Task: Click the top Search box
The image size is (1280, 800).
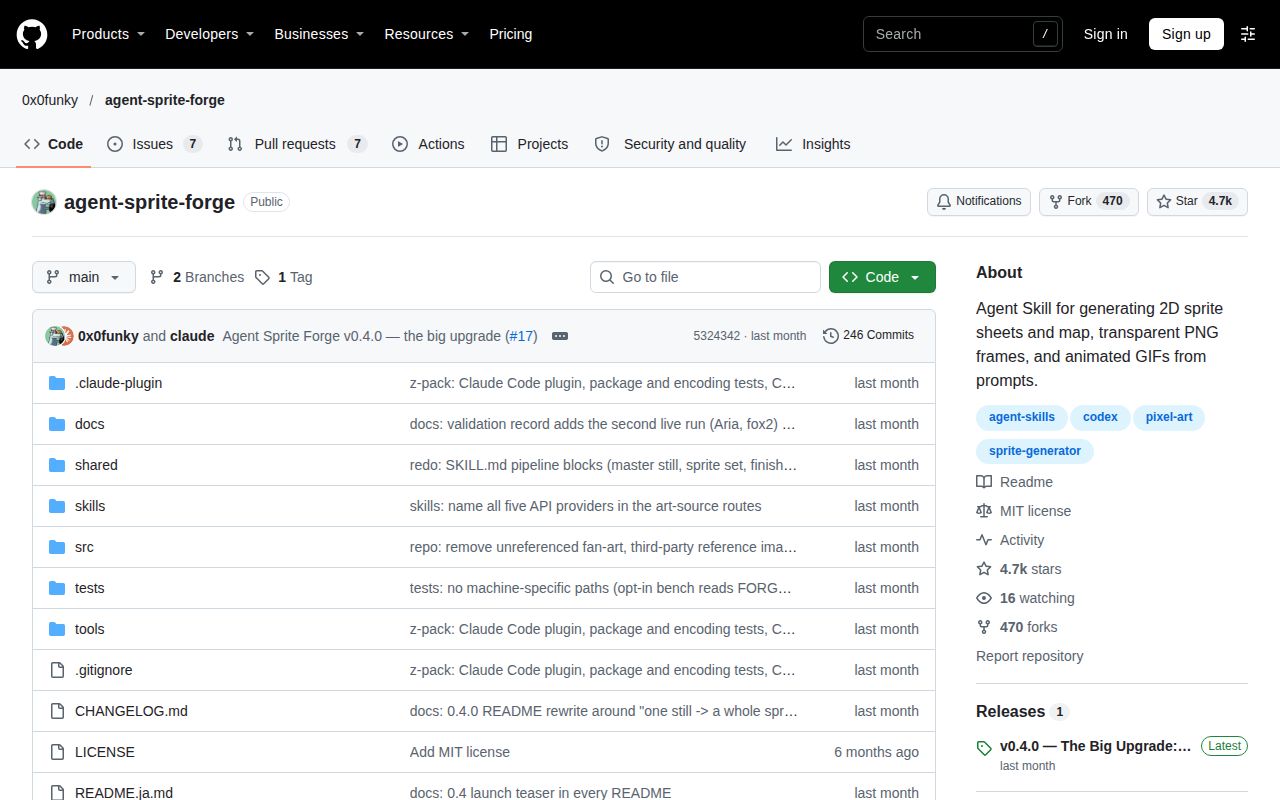Action: pos(963,34)
